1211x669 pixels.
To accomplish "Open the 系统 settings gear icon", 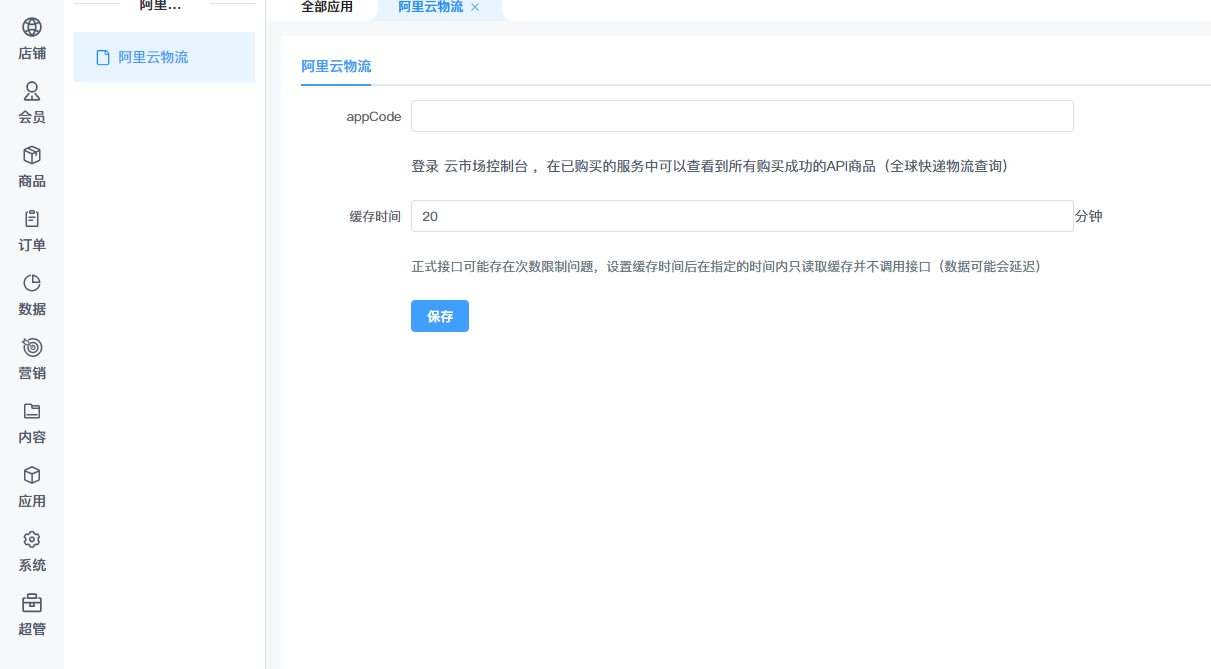I will click(32, 539).
